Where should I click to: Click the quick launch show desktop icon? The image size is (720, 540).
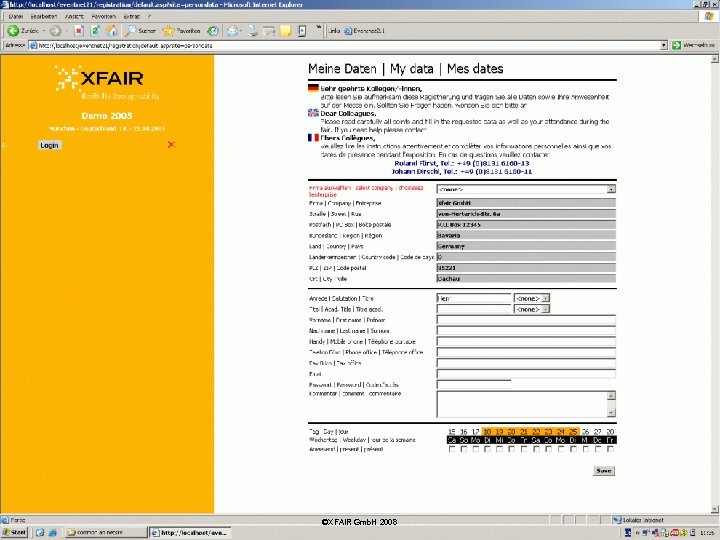tap(40, 533)
